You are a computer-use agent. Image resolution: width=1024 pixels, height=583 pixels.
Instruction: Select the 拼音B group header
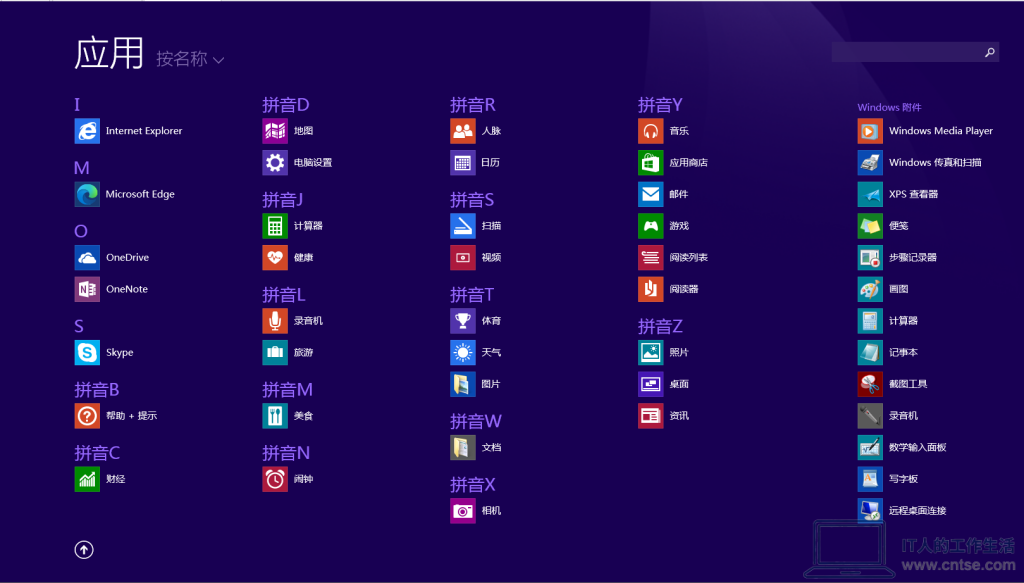pos(97,389)
